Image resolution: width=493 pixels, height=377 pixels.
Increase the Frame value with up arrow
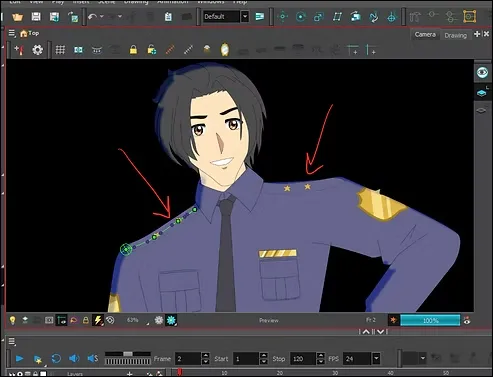coord(206,356)
